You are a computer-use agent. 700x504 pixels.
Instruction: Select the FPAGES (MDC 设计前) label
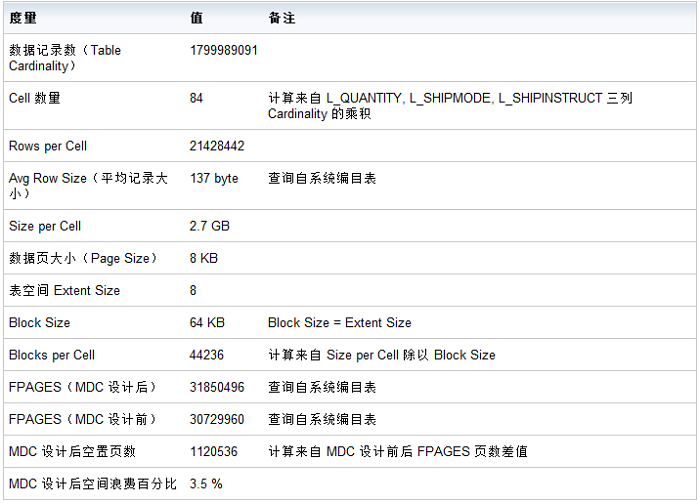(x=82, y=420)
